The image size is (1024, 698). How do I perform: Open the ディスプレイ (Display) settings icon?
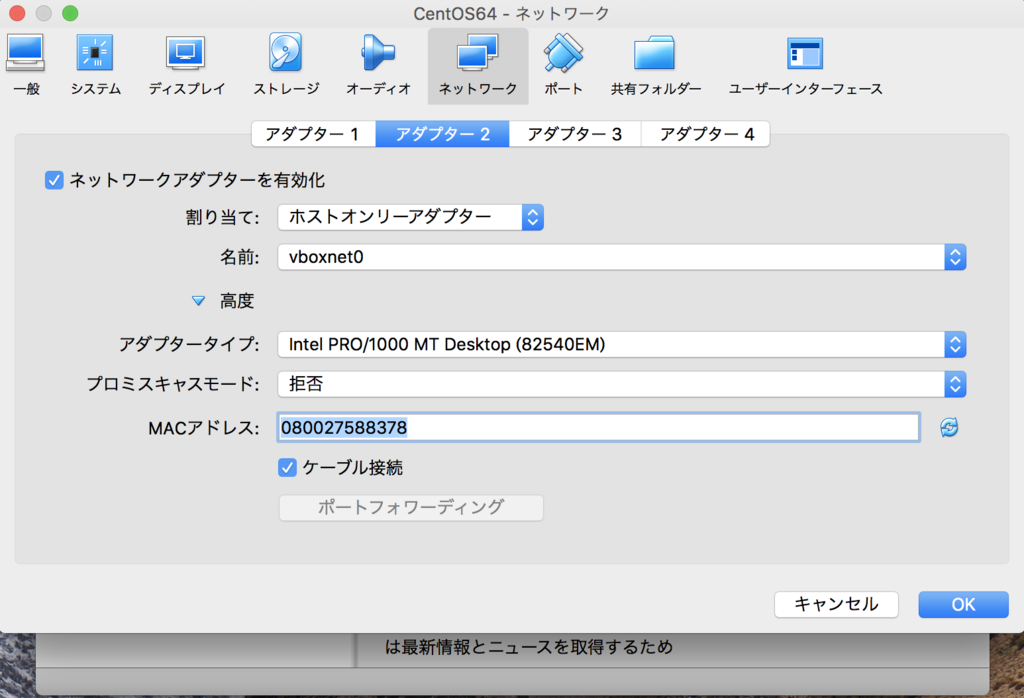(x=186, y=65)
